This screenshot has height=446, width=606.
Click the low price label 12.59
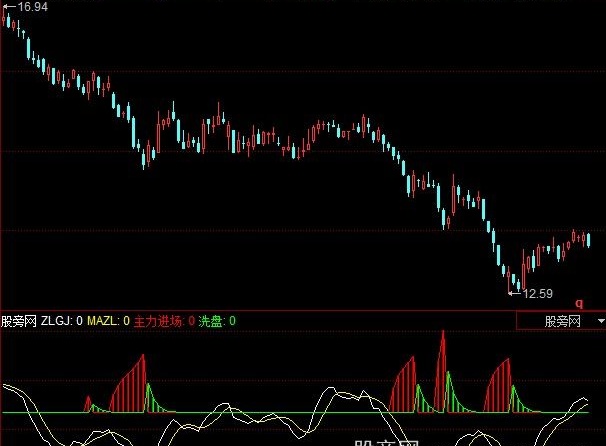click(x=538, y=294)
